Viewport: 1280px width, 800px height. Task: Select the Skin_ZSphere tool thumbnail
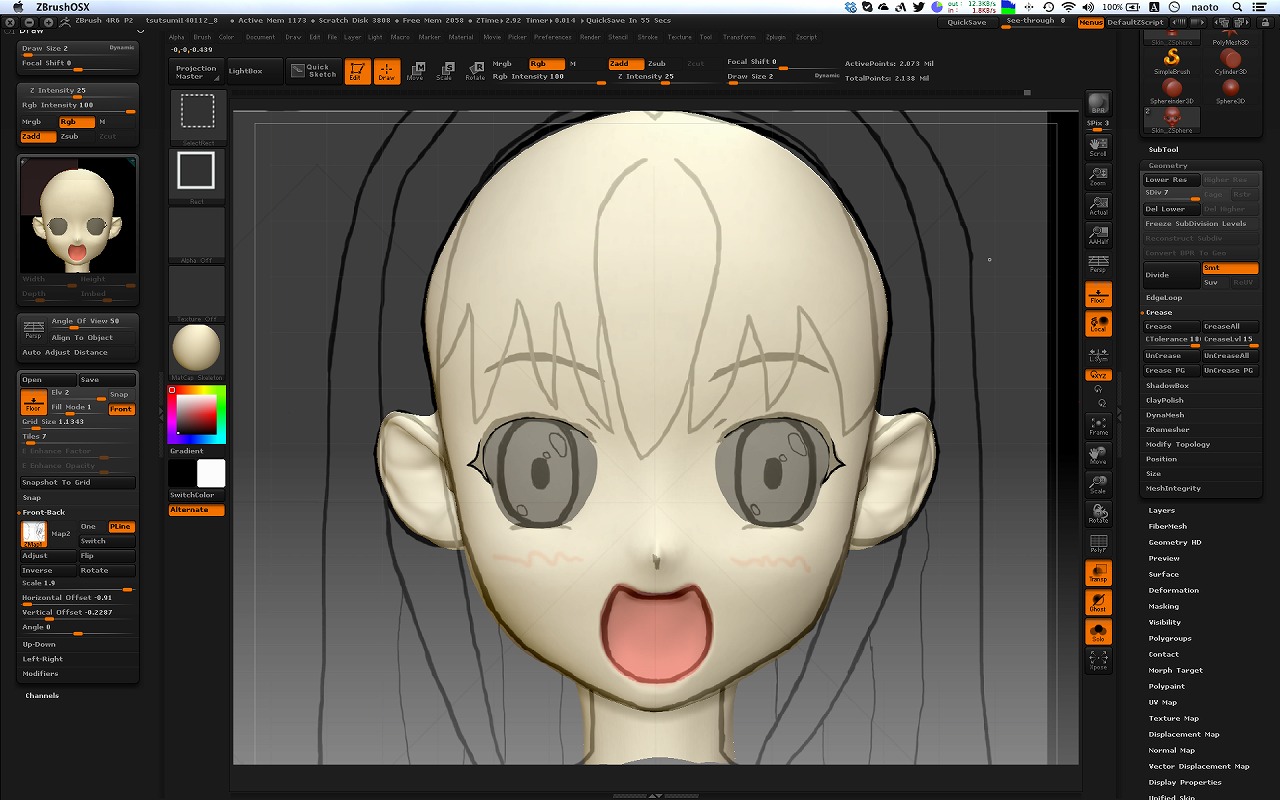pos(1171,121)
